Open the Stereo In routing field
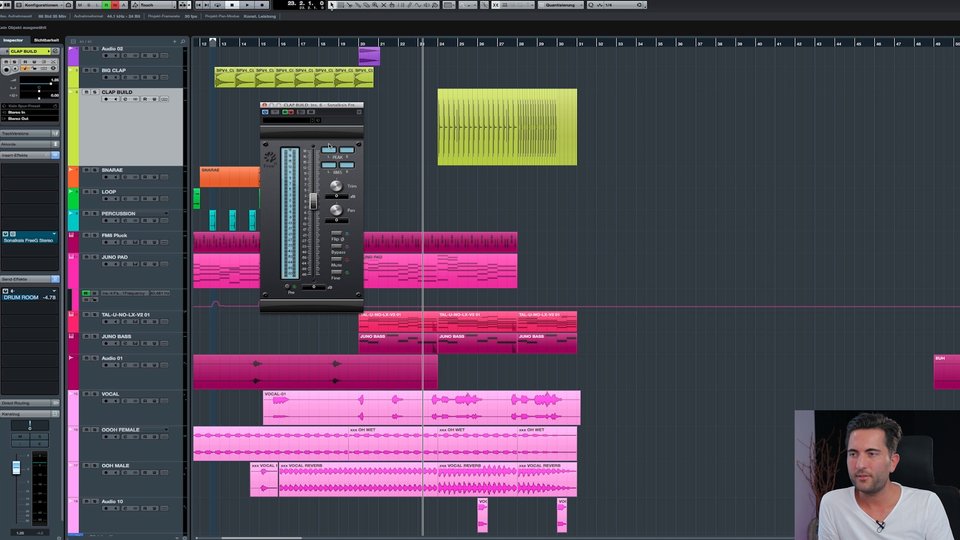The width and height of the screenshot is (960, 540). (29, 112)
